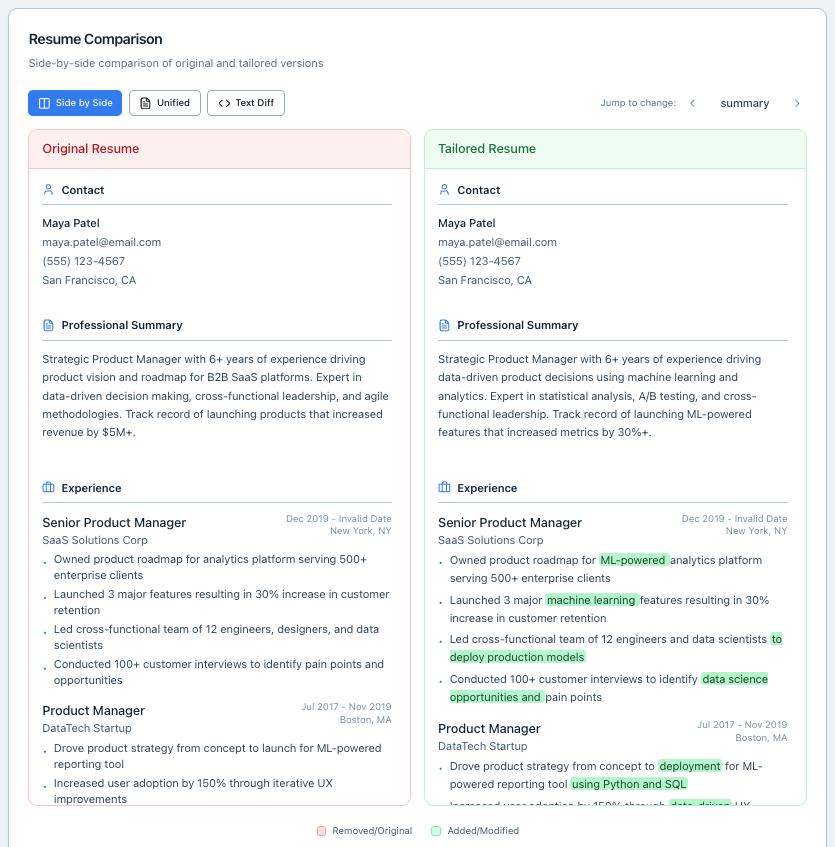Click the 'summary' change label

[744, 103]
